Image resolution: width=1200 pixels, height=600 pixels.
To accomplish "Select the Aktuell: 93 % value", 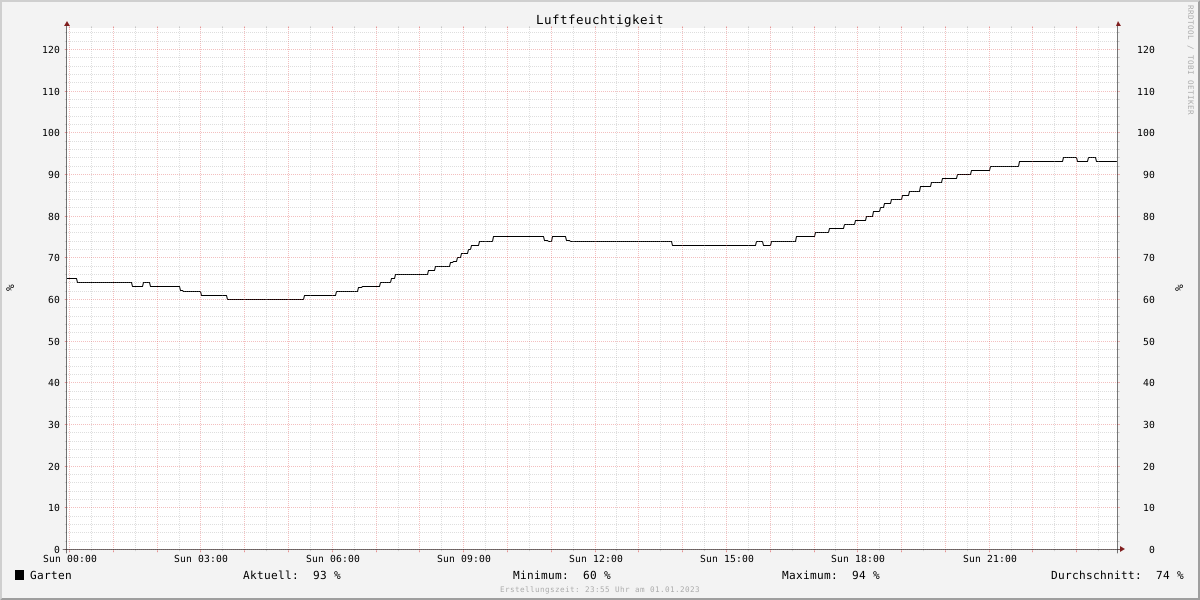I will (292, 575).
